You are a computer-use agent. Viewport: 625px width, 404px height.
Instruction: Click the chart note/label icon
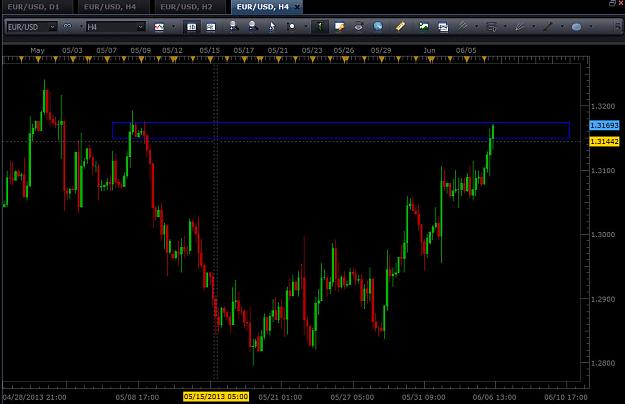(x=339, y=27)
